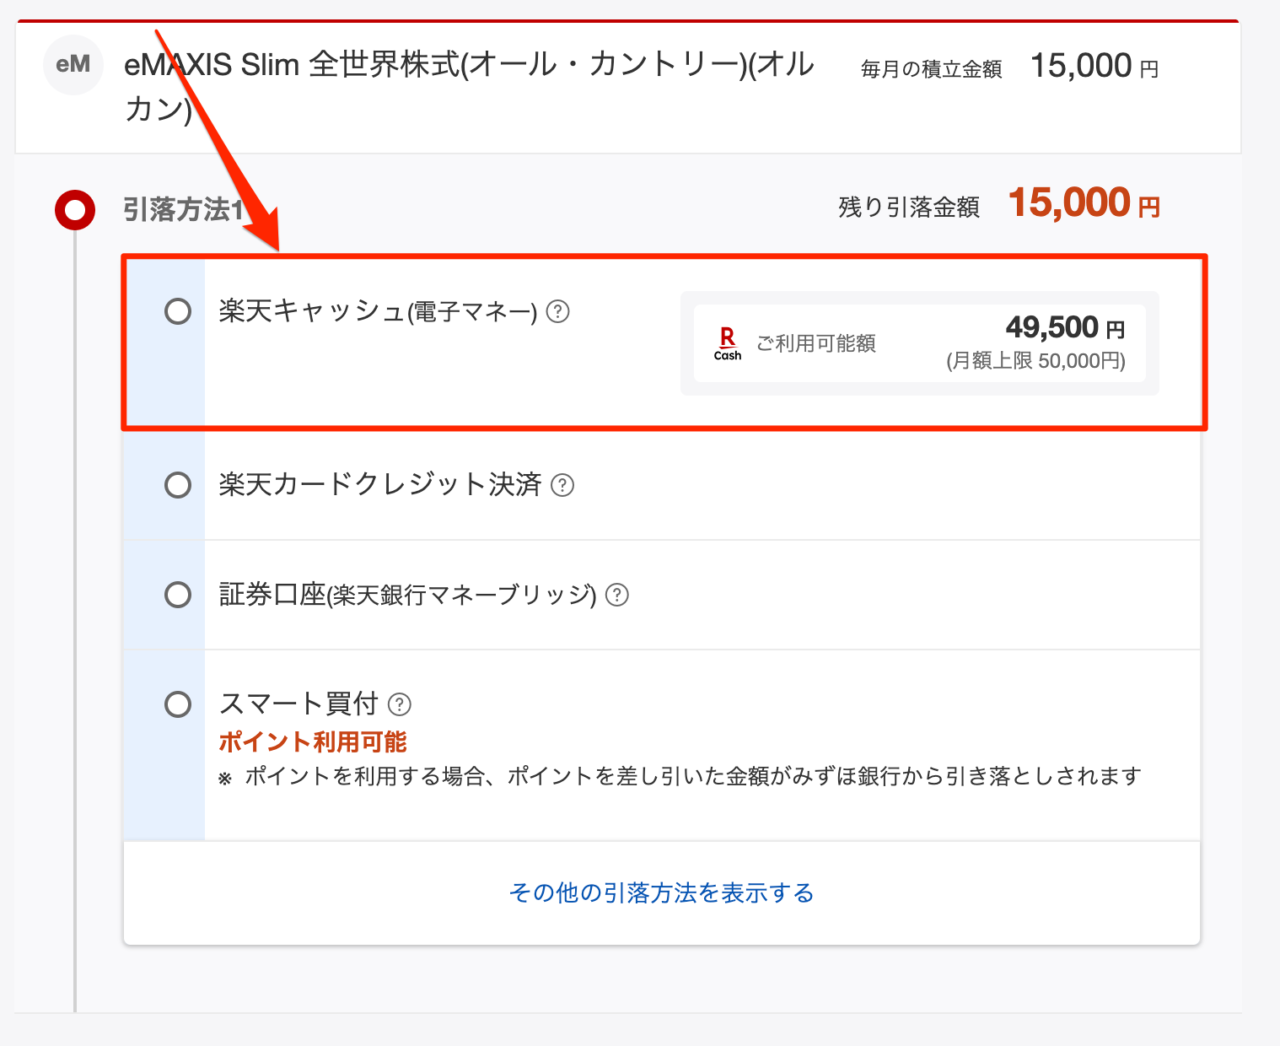Select 証券口座 radio button

tap(178, 595)
